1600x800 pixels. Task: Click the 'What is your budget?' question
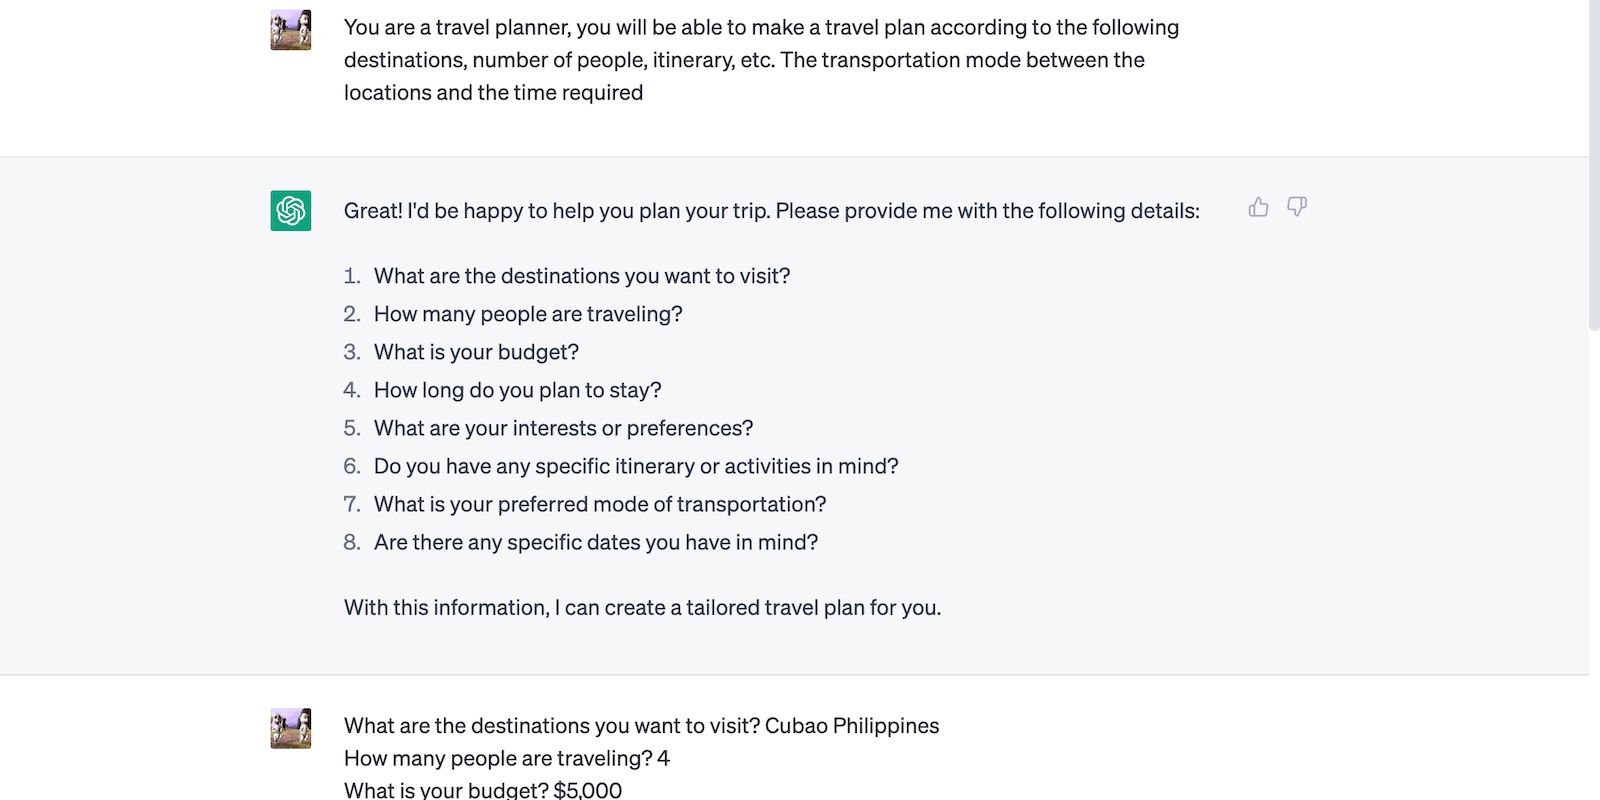coord(476,352)
